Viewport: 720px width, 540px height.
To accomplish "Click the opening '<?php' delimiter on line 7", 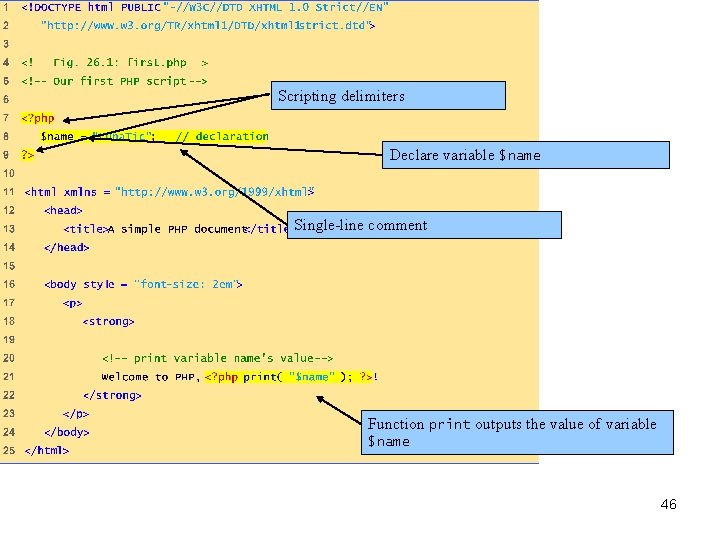I will (x=38, y=118).
